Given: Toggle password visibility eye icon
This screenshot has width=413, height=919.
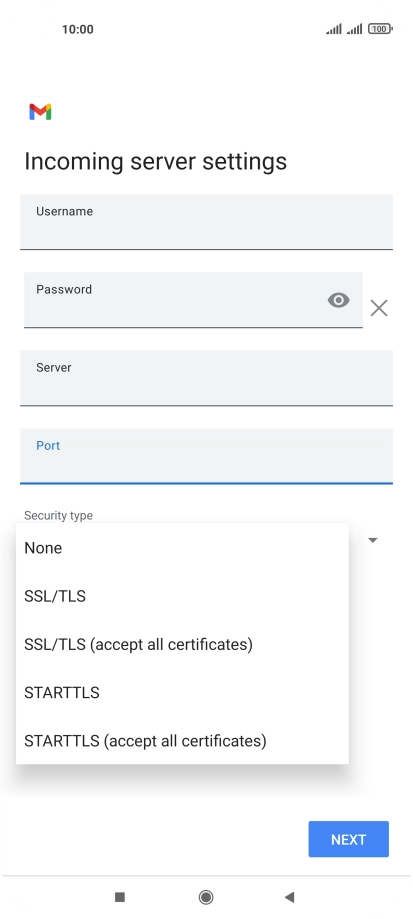Looking at the screenshot, I should pyautogui.click(x=339, y=300).
